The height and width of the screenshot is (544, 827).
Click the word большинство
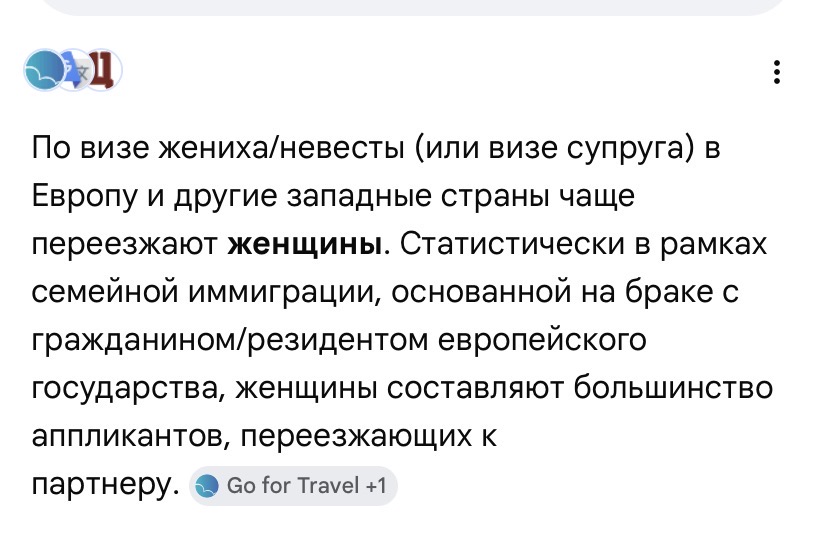[673, 388]
